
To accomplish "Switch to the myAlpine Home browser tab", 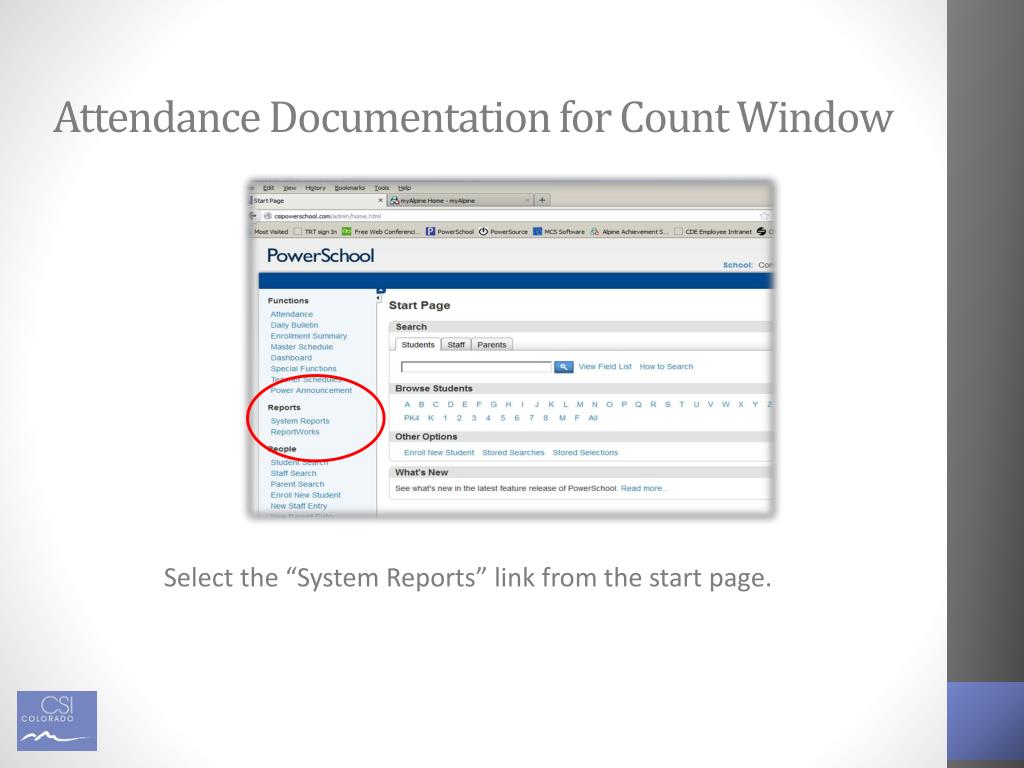I will pyautogui.click(x=460, y=200).
